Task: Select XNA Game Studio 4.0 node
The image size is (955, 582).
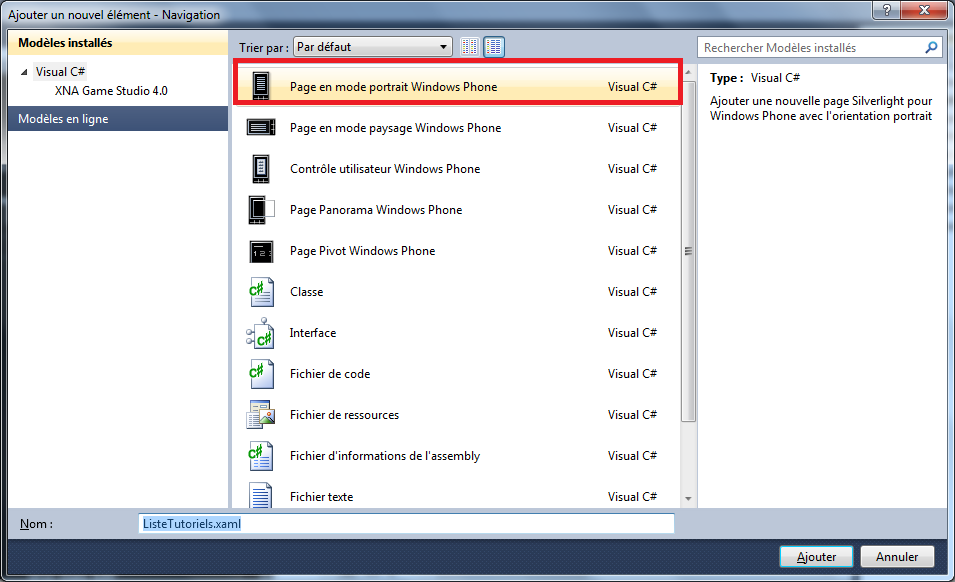Action: [111, 91]
